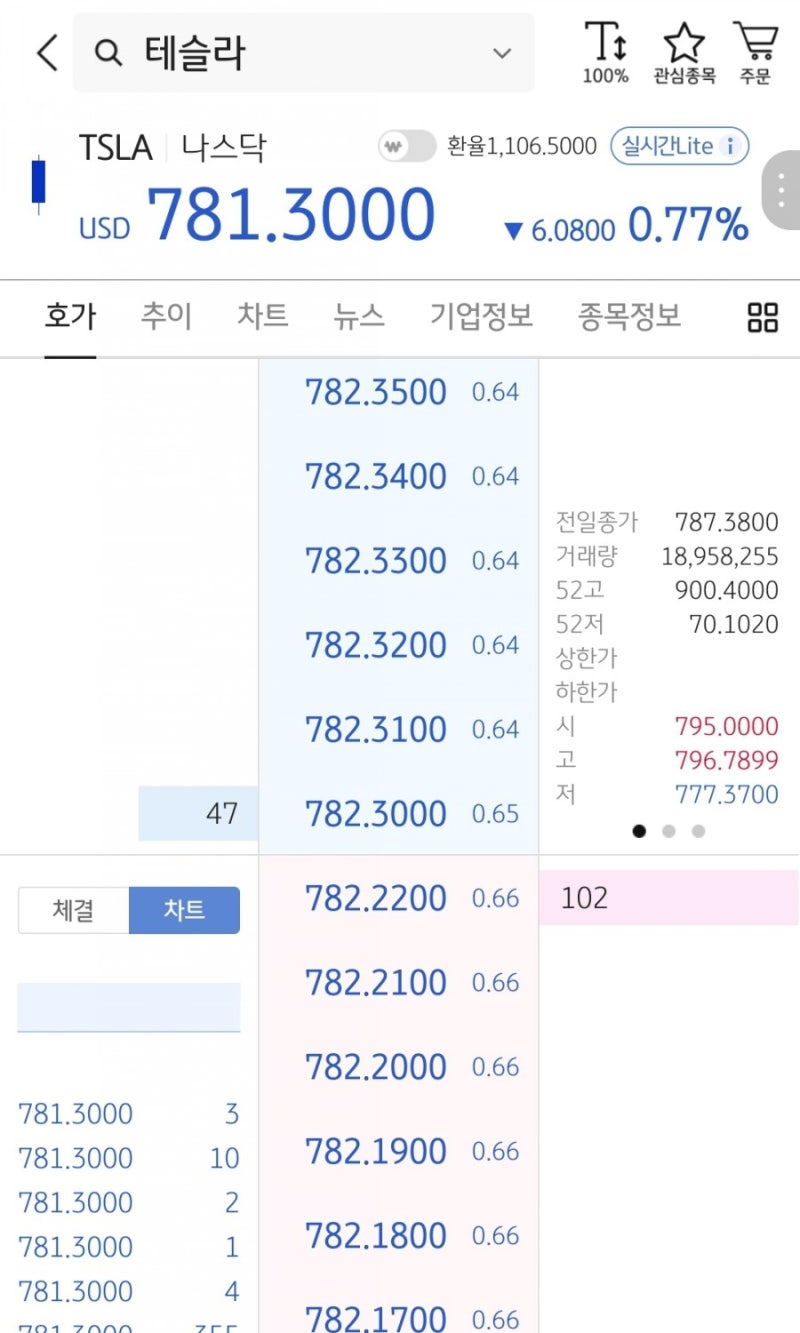Image resolution: width=800 pixels, height=1333 pixels.
Task: Select ask price 782.3000 with 47 volume
Action: tap(376, 813)
